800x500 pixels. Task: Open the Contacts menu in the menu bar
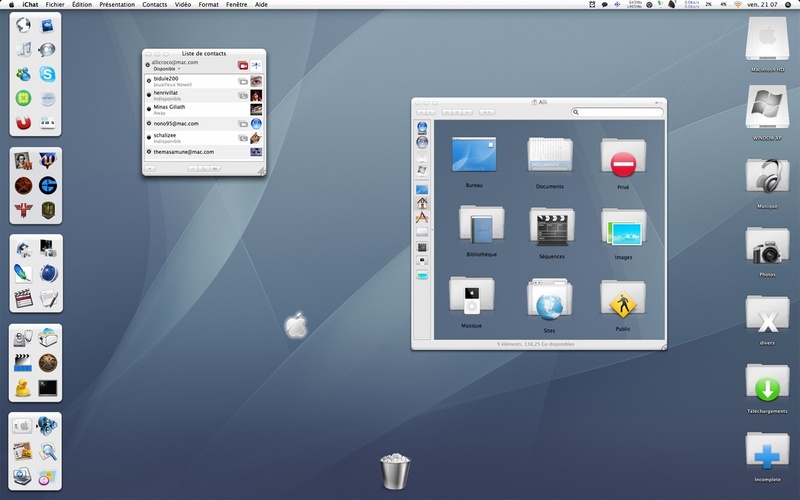155,5
